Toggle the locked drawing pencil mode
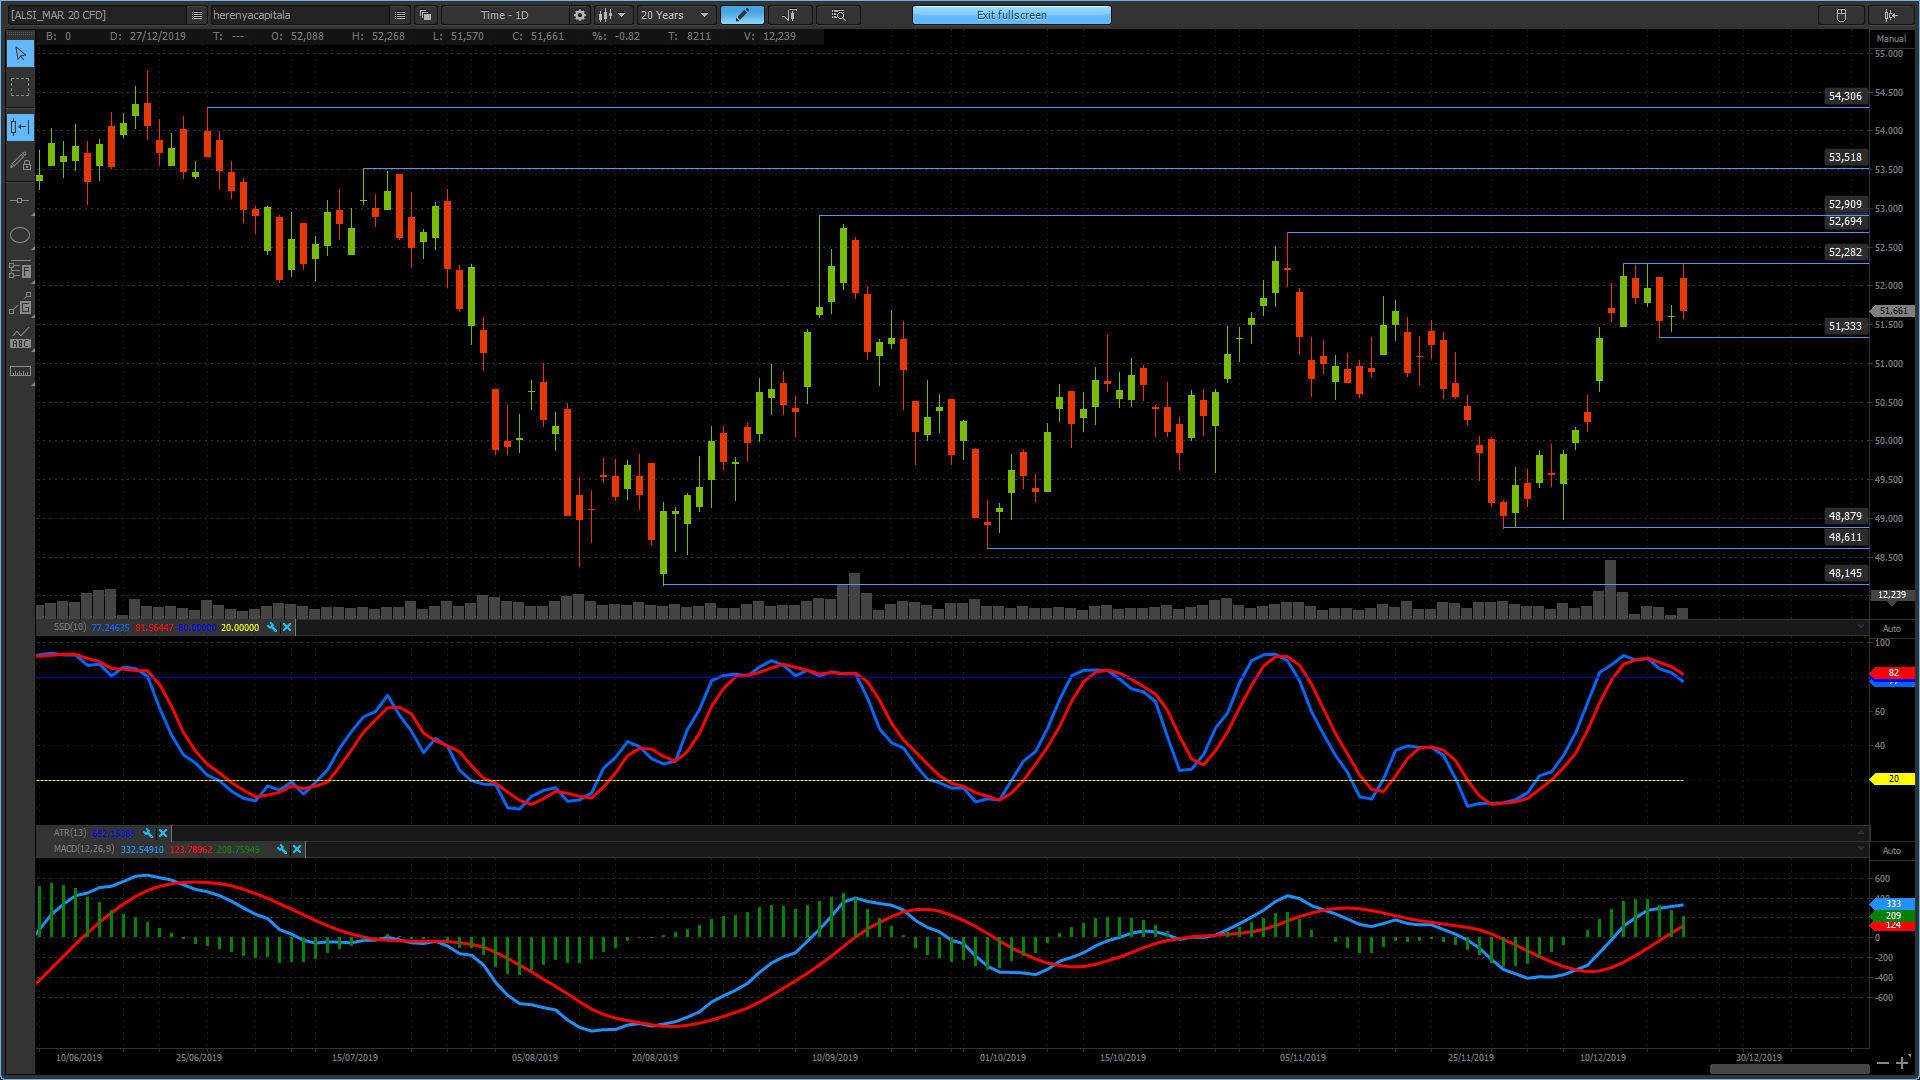This screenshot has width=1920, height=1080. click(20, 161)
